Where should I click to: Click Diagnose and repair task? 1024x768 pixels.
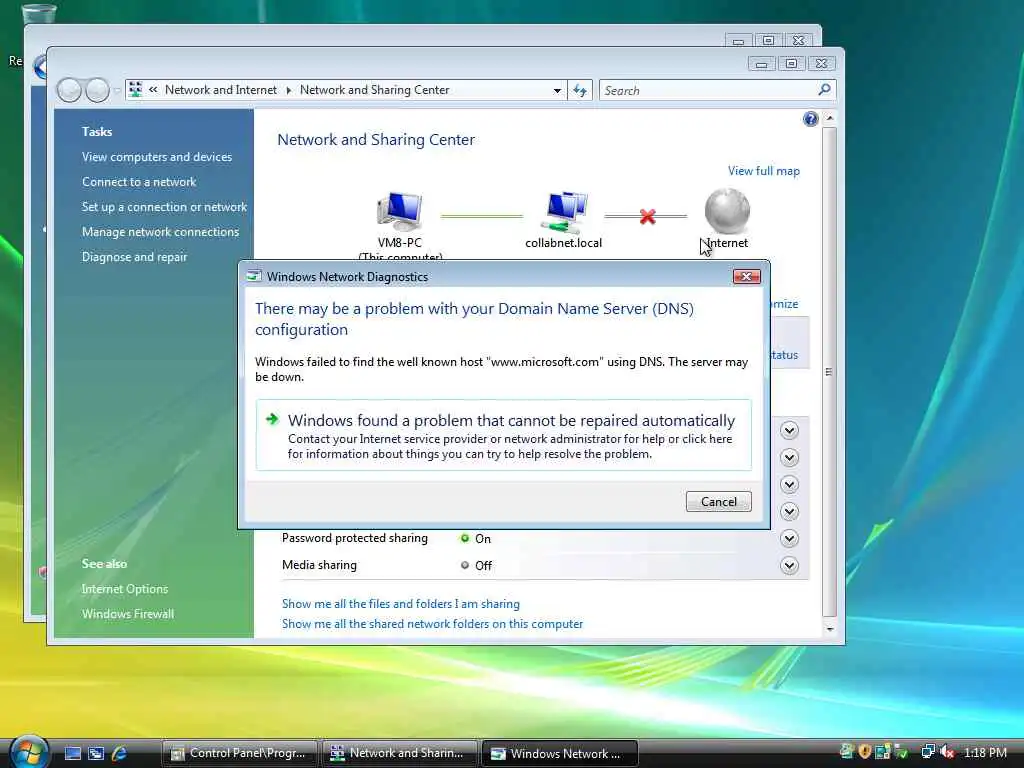coord(135,257)
